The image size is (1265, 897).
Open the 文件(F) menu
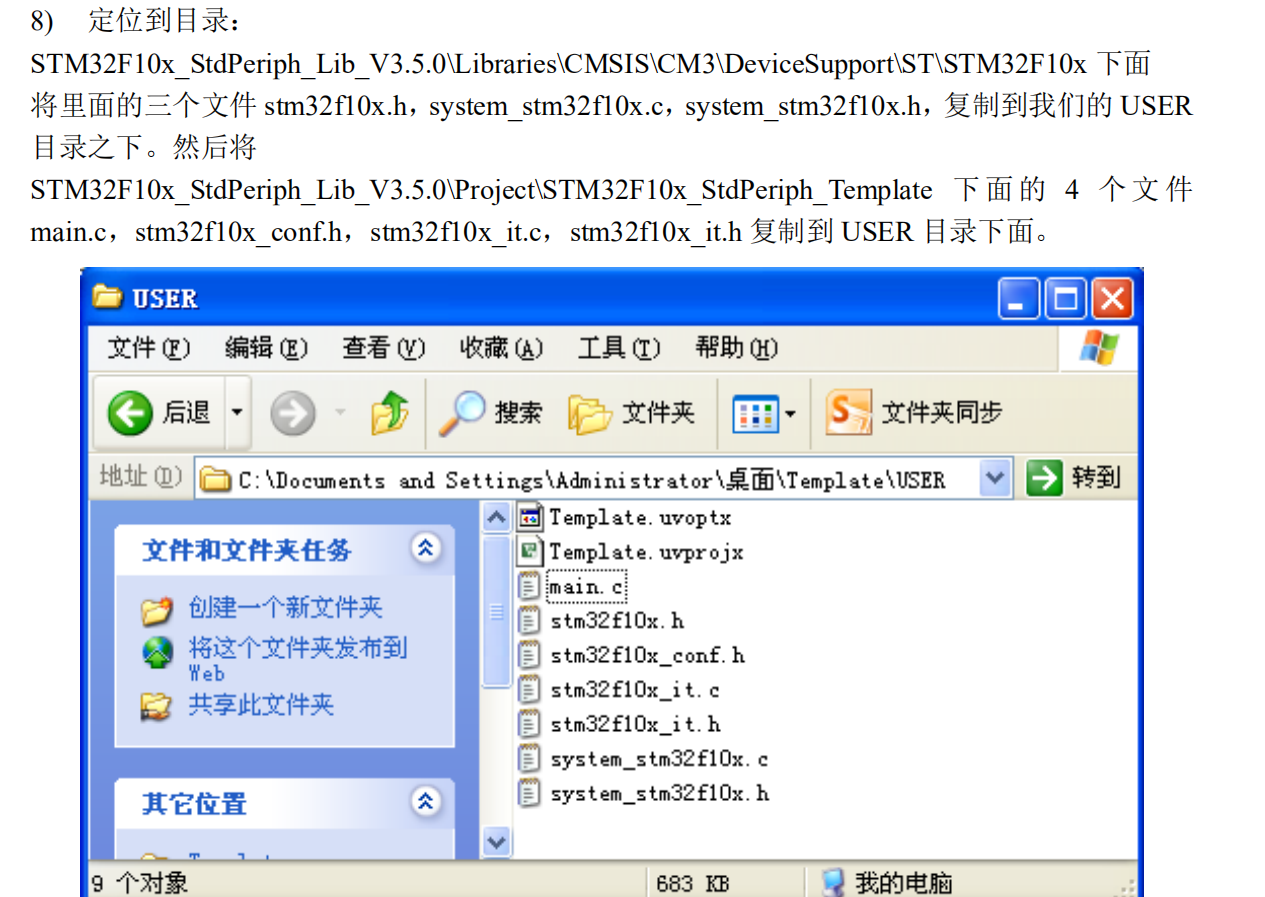(x=148, y=348)
